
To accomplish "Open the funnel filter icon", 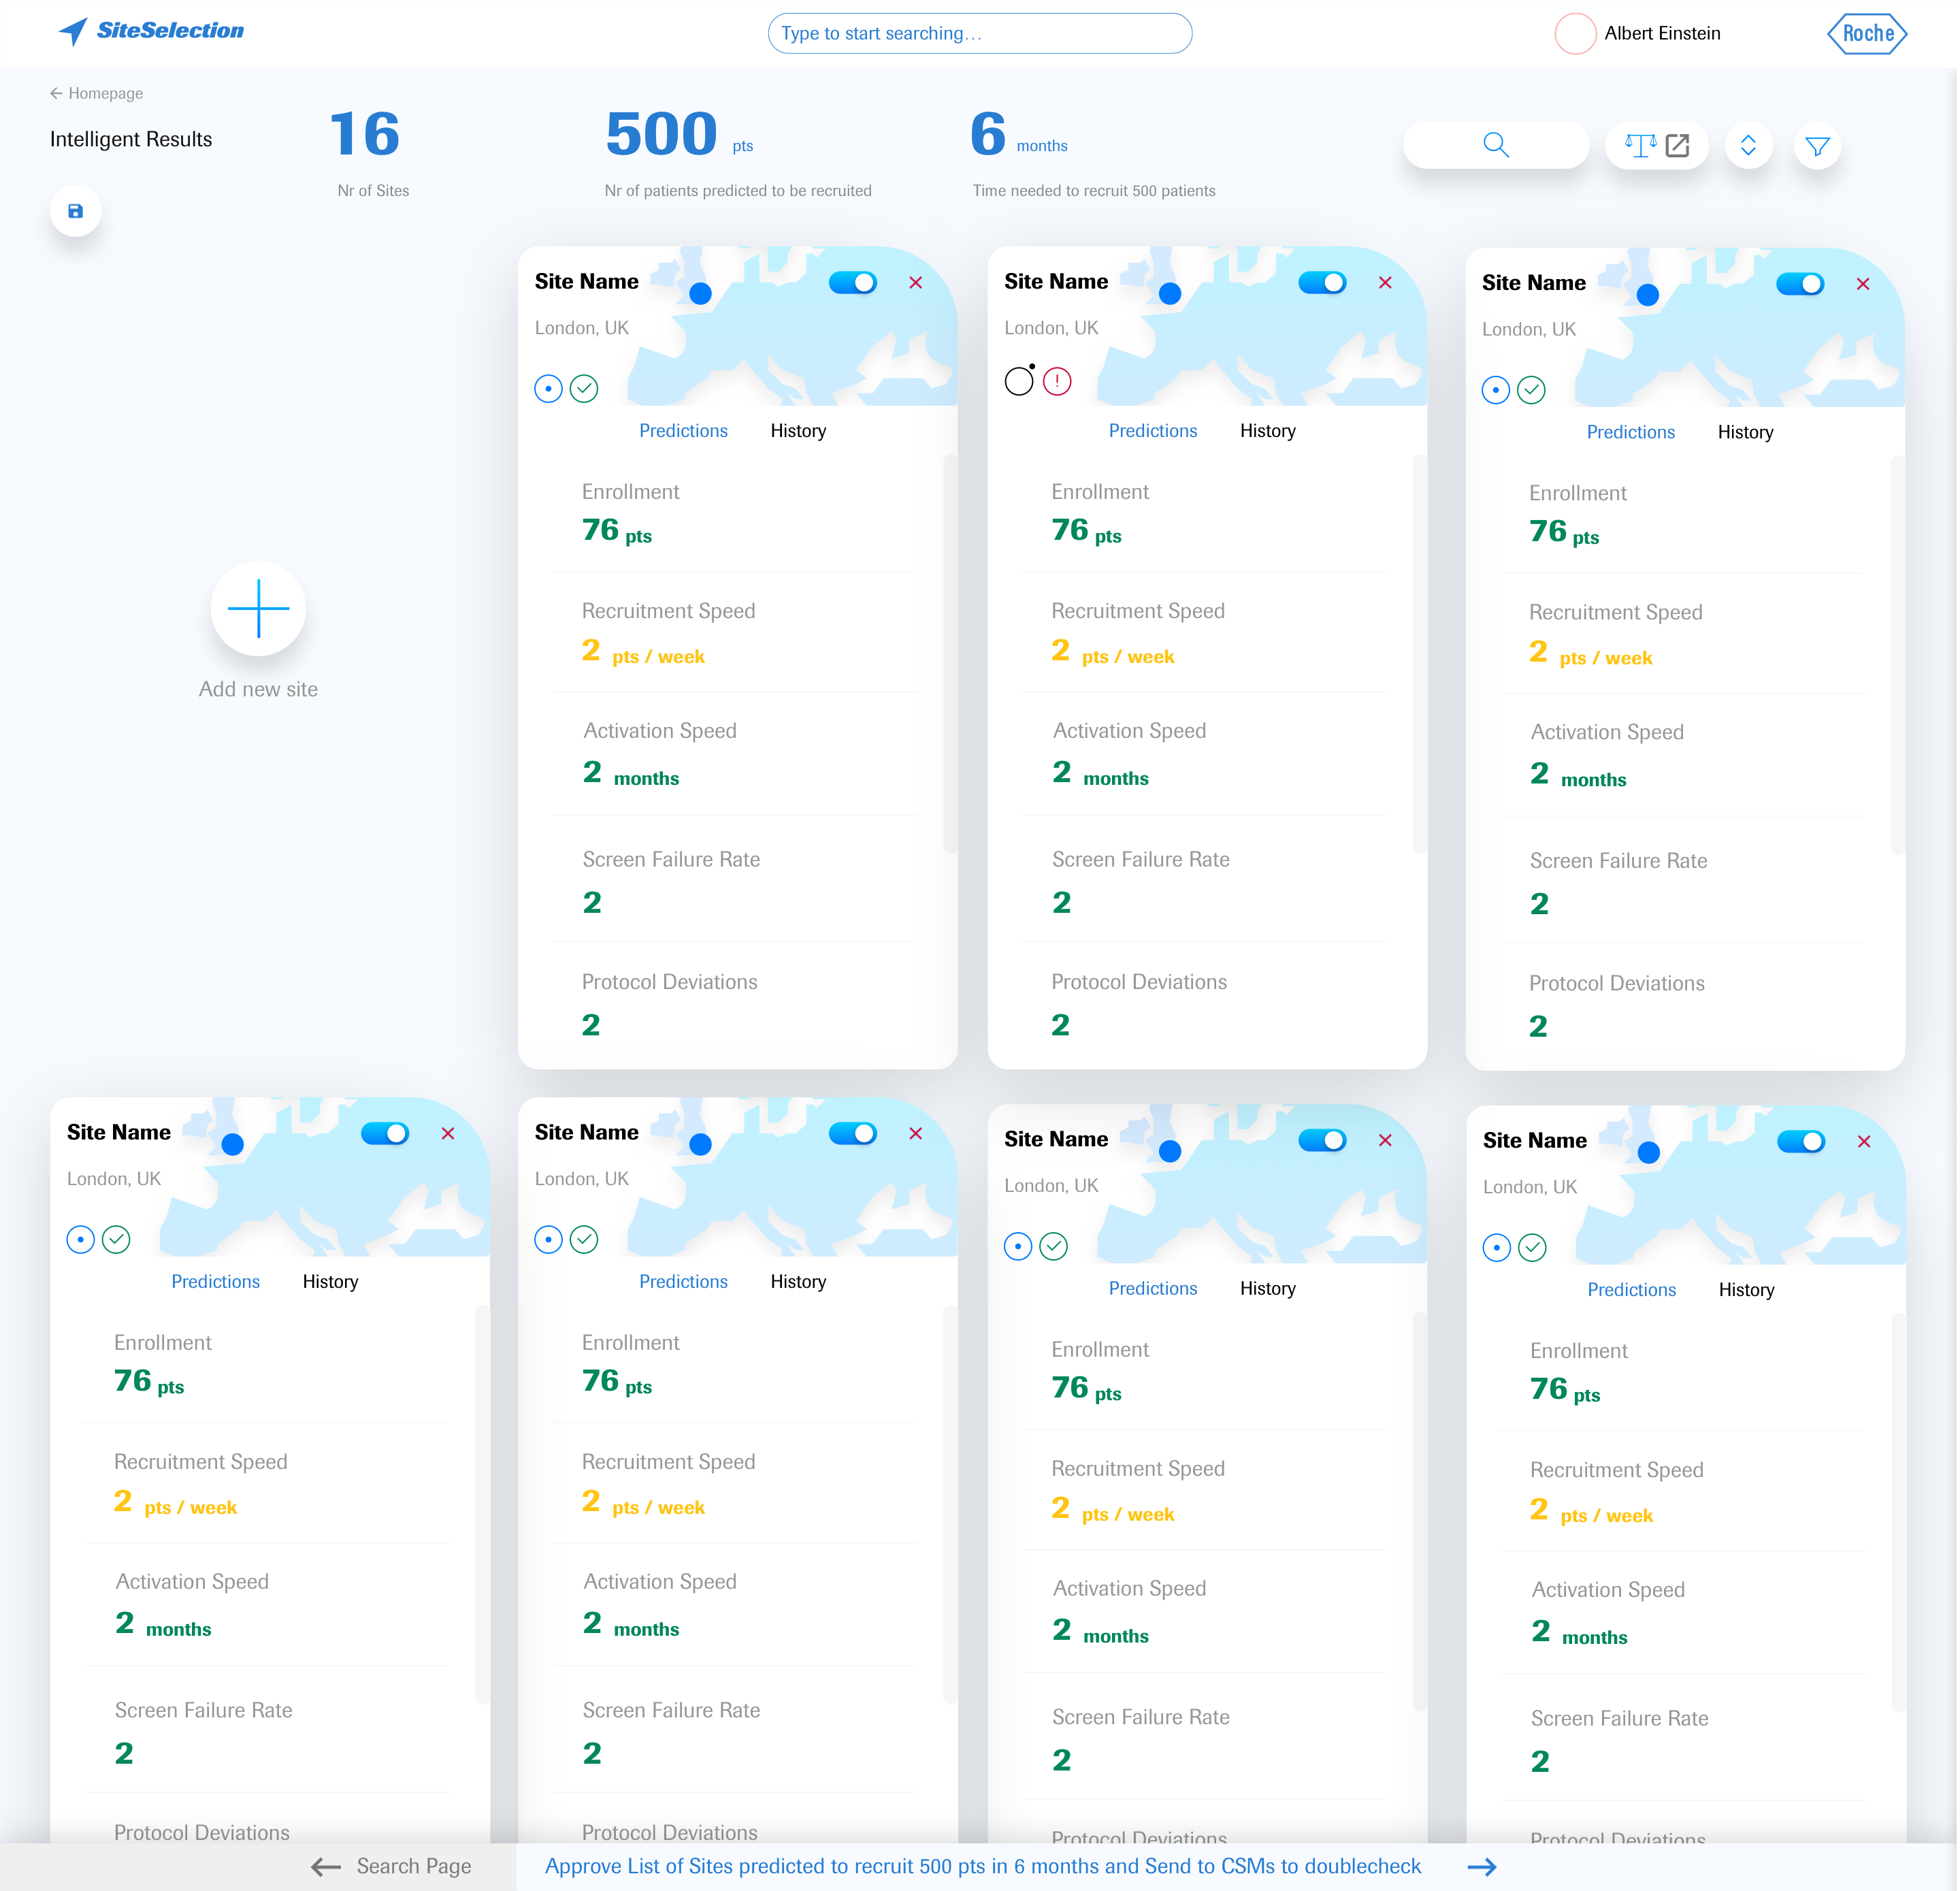I will [x=1817, y=146].
